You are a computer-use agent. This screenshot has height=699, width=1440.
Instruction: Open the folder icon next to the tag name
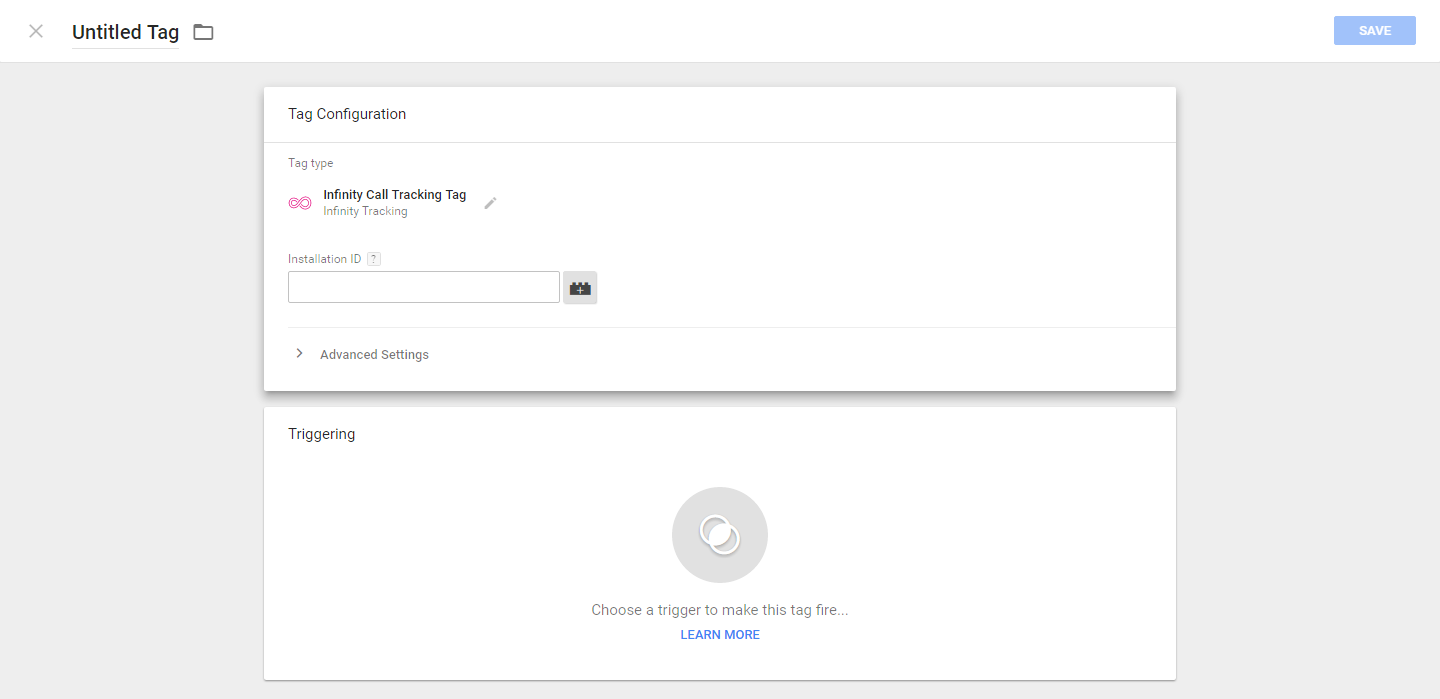[x=203, y=32]
